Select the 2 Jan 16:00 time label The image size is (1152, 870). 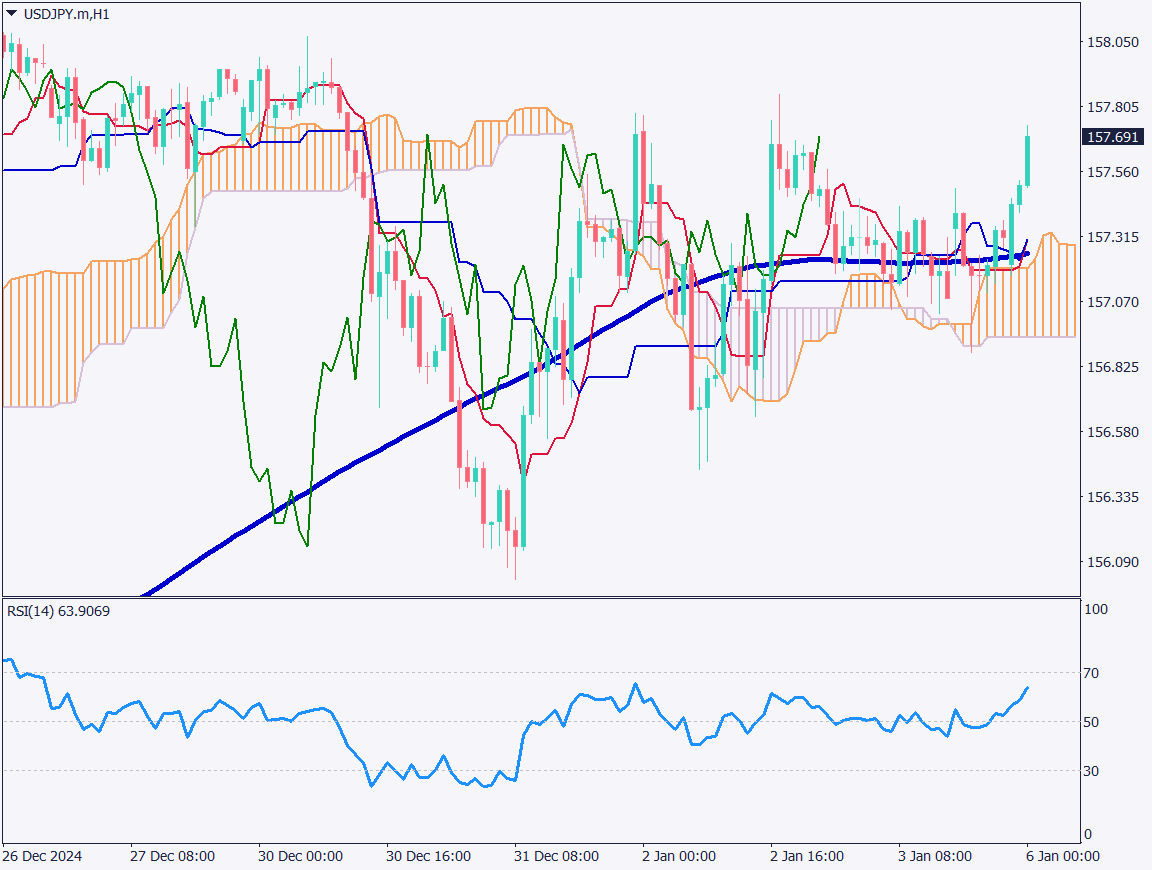pos(806,857)
